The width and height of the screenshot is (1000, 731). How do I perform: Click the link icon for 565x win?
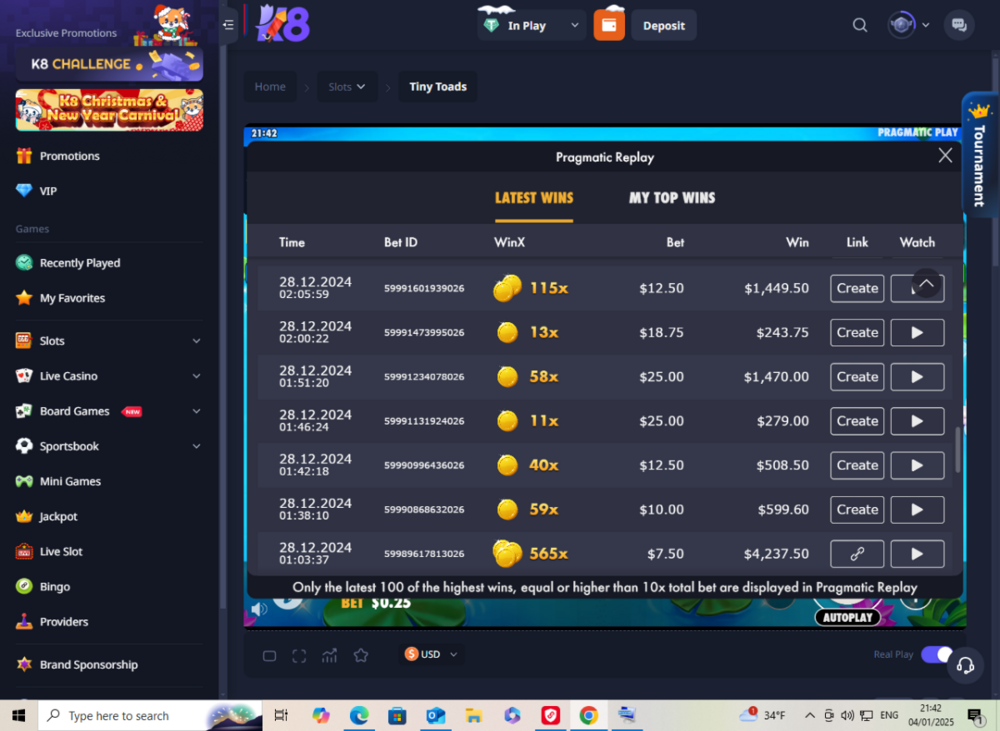pyautogui.click(x=857, y=554)
